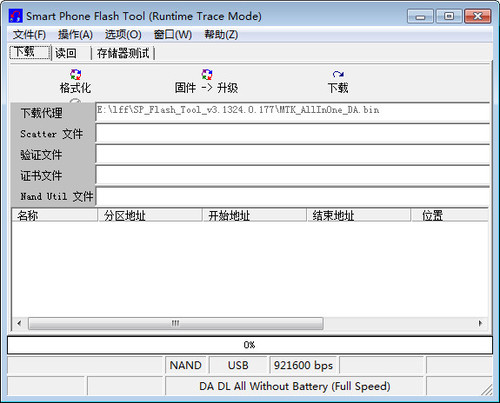Click the 证书文件 path field
Image resolution: width=500 pixels, height=403 pixels.
(x=293, y=175)
